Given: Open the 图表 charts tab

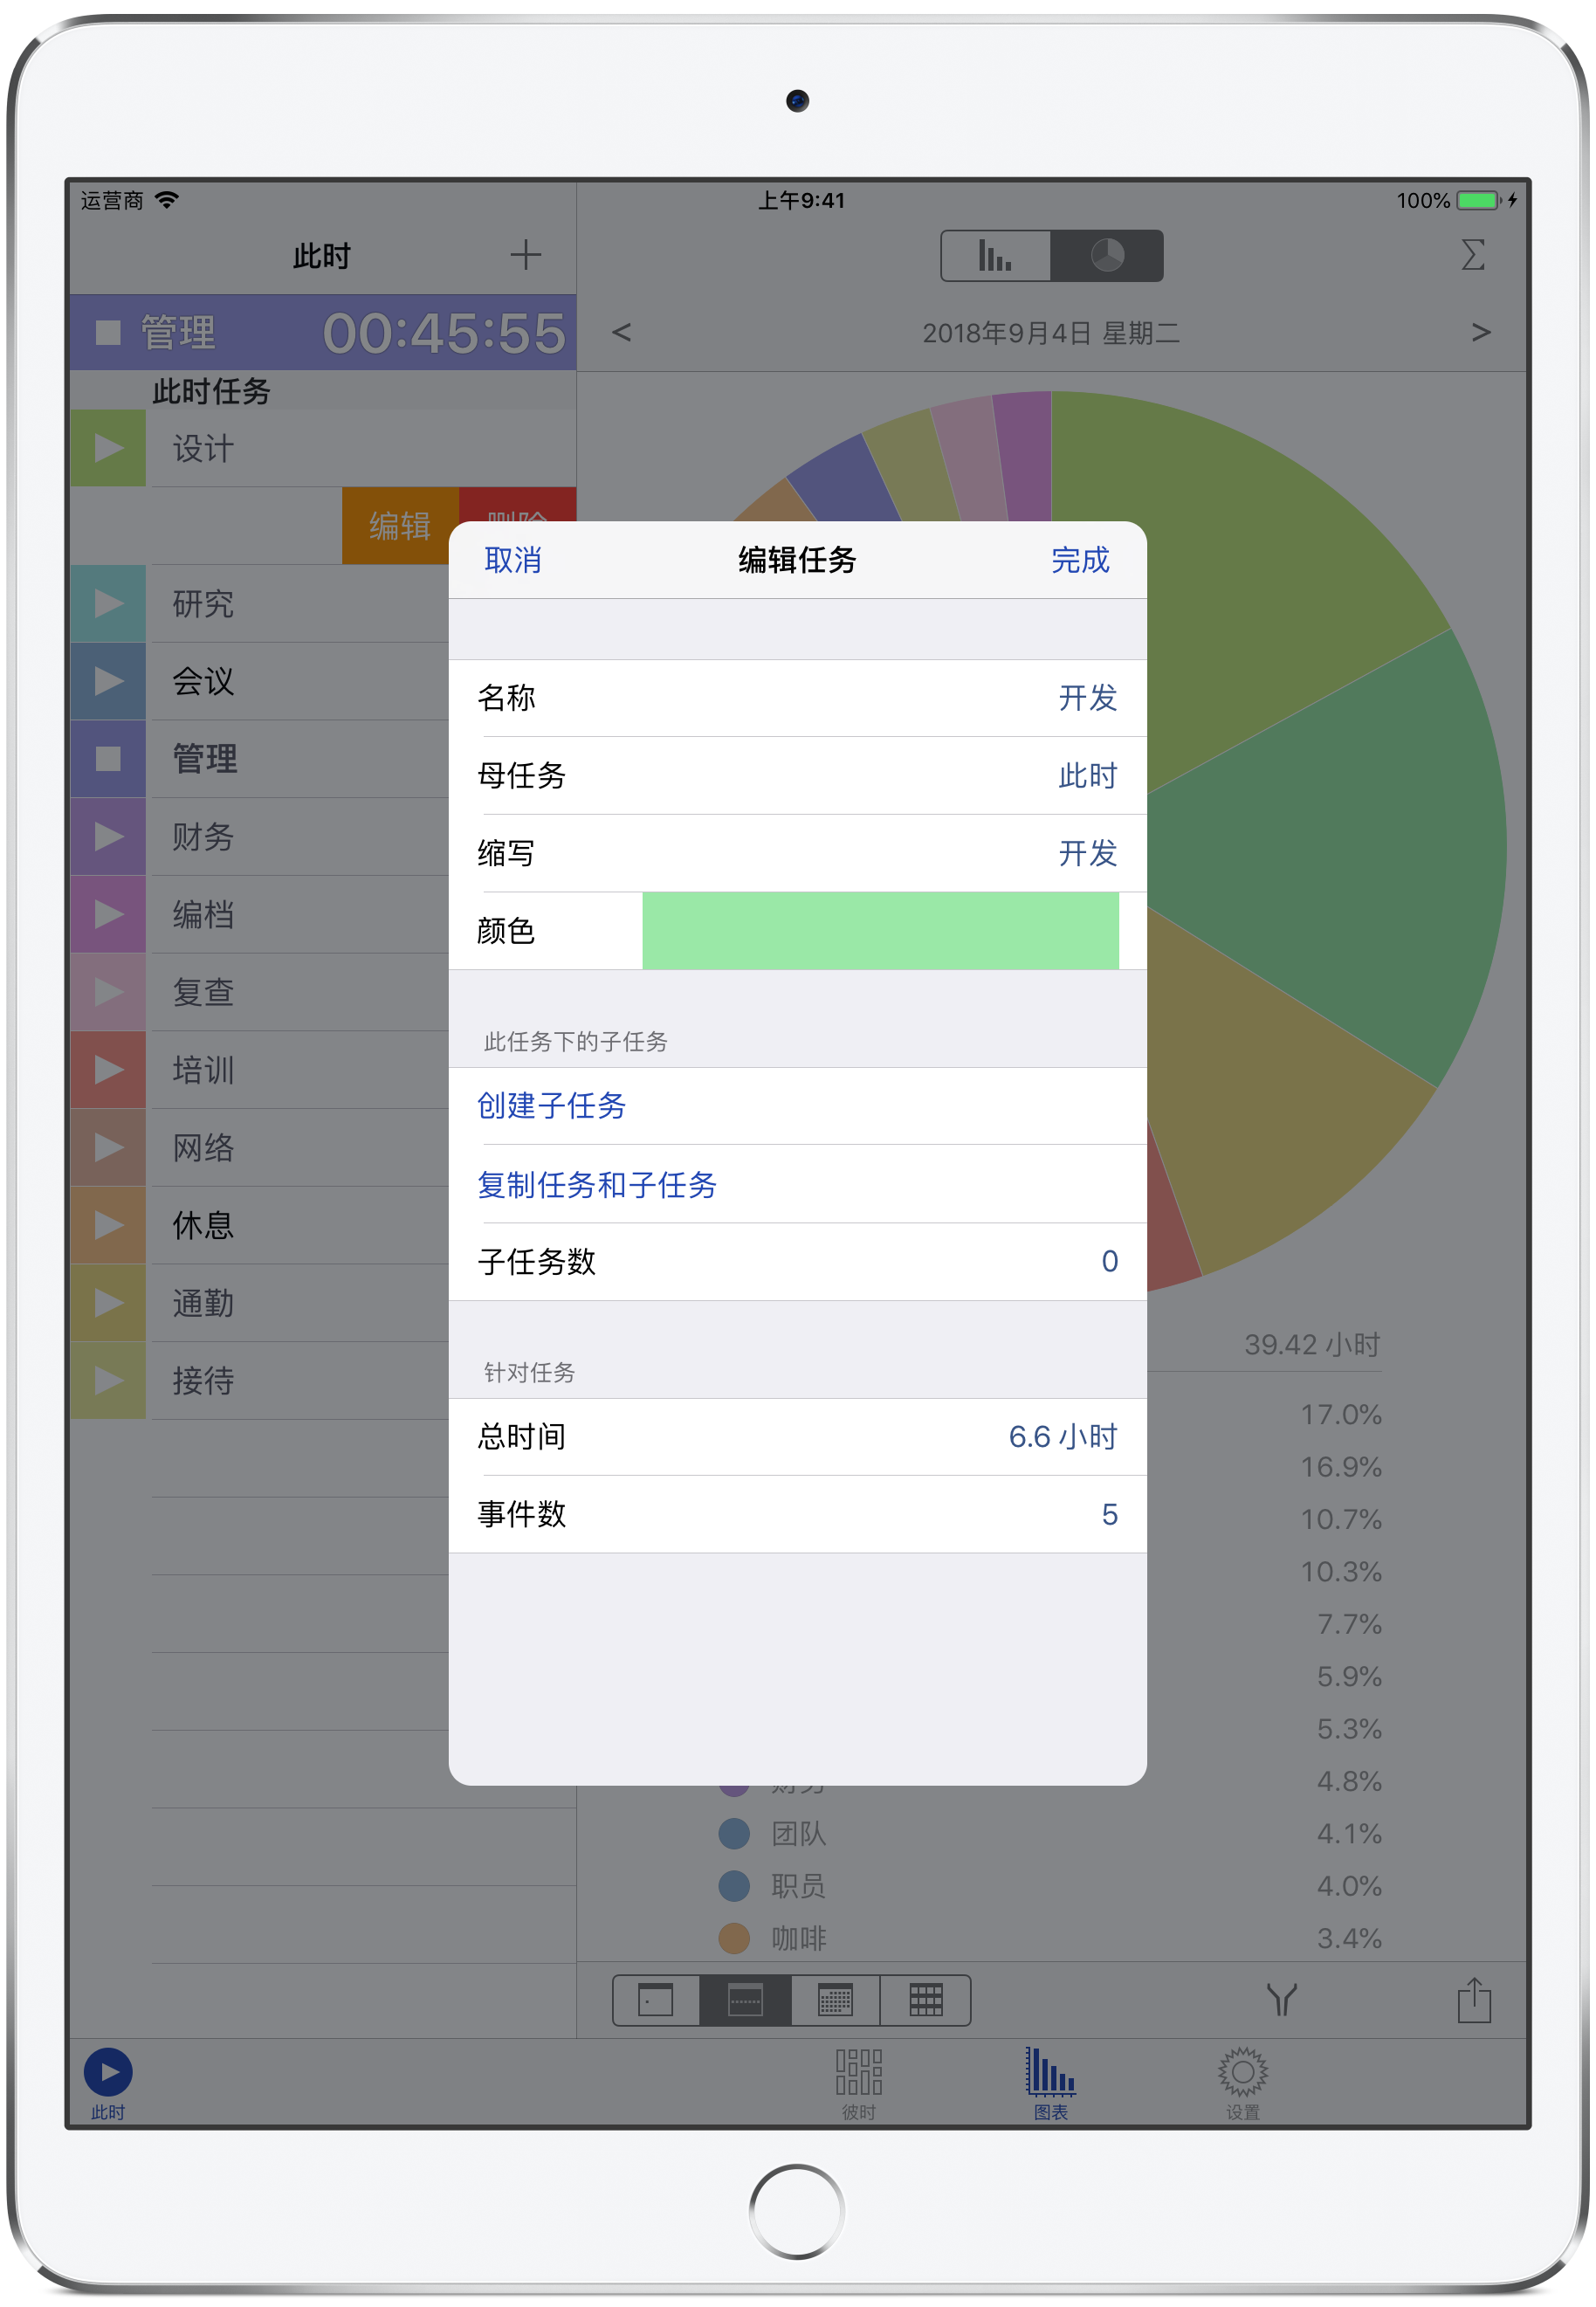Looking at the screenshot, I should pos(1050,2081).
